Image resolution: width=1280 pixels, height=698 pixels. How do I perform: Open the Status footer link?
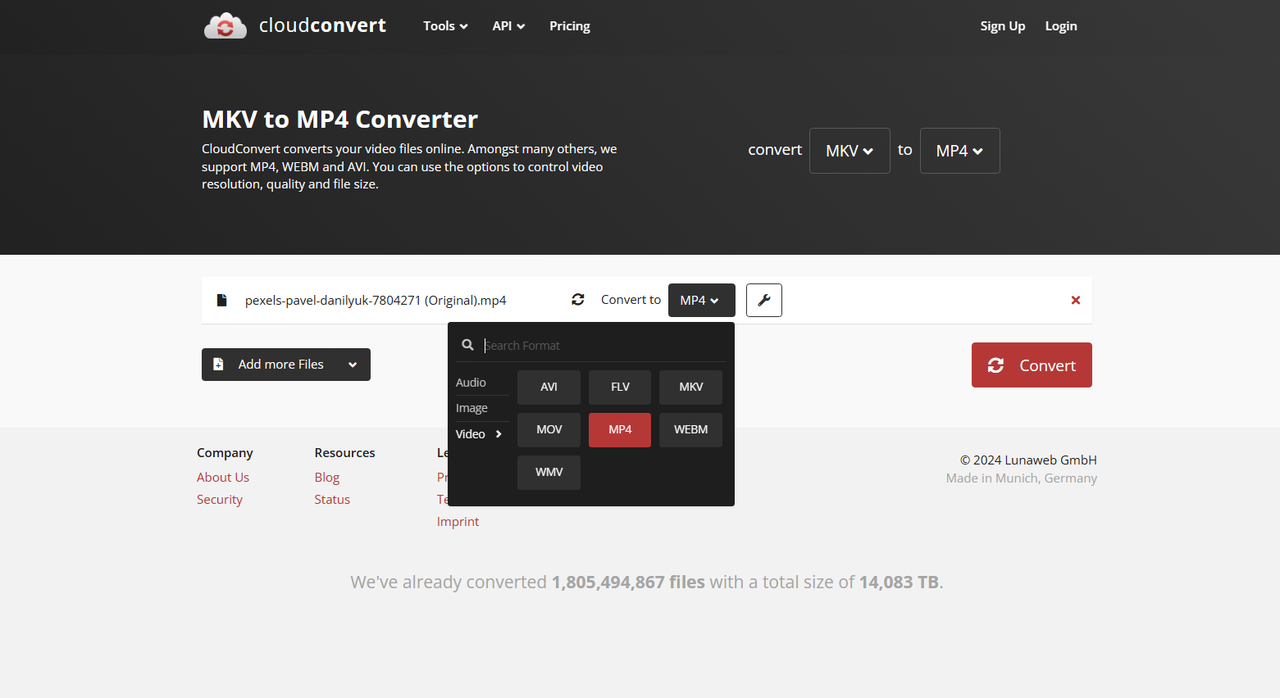click(332, 499)
